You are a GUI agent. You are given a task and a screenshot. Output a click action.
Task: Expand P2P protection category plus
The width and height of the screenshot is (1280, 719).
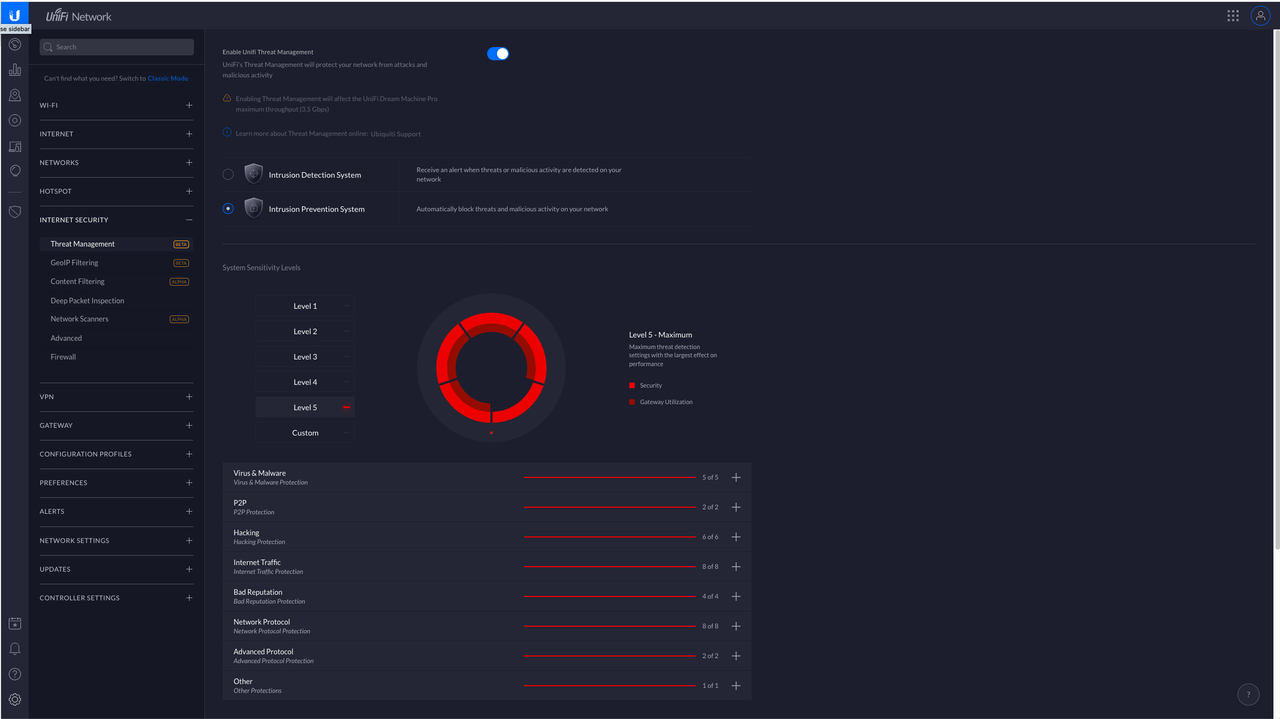click(736, 507)
